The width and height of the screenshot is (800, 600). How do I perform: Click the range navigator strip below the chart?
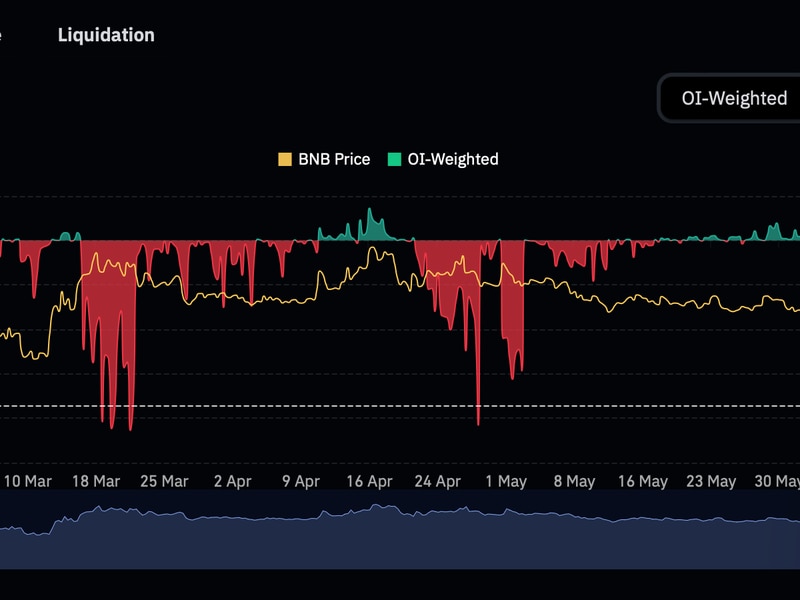coord(400,529)
